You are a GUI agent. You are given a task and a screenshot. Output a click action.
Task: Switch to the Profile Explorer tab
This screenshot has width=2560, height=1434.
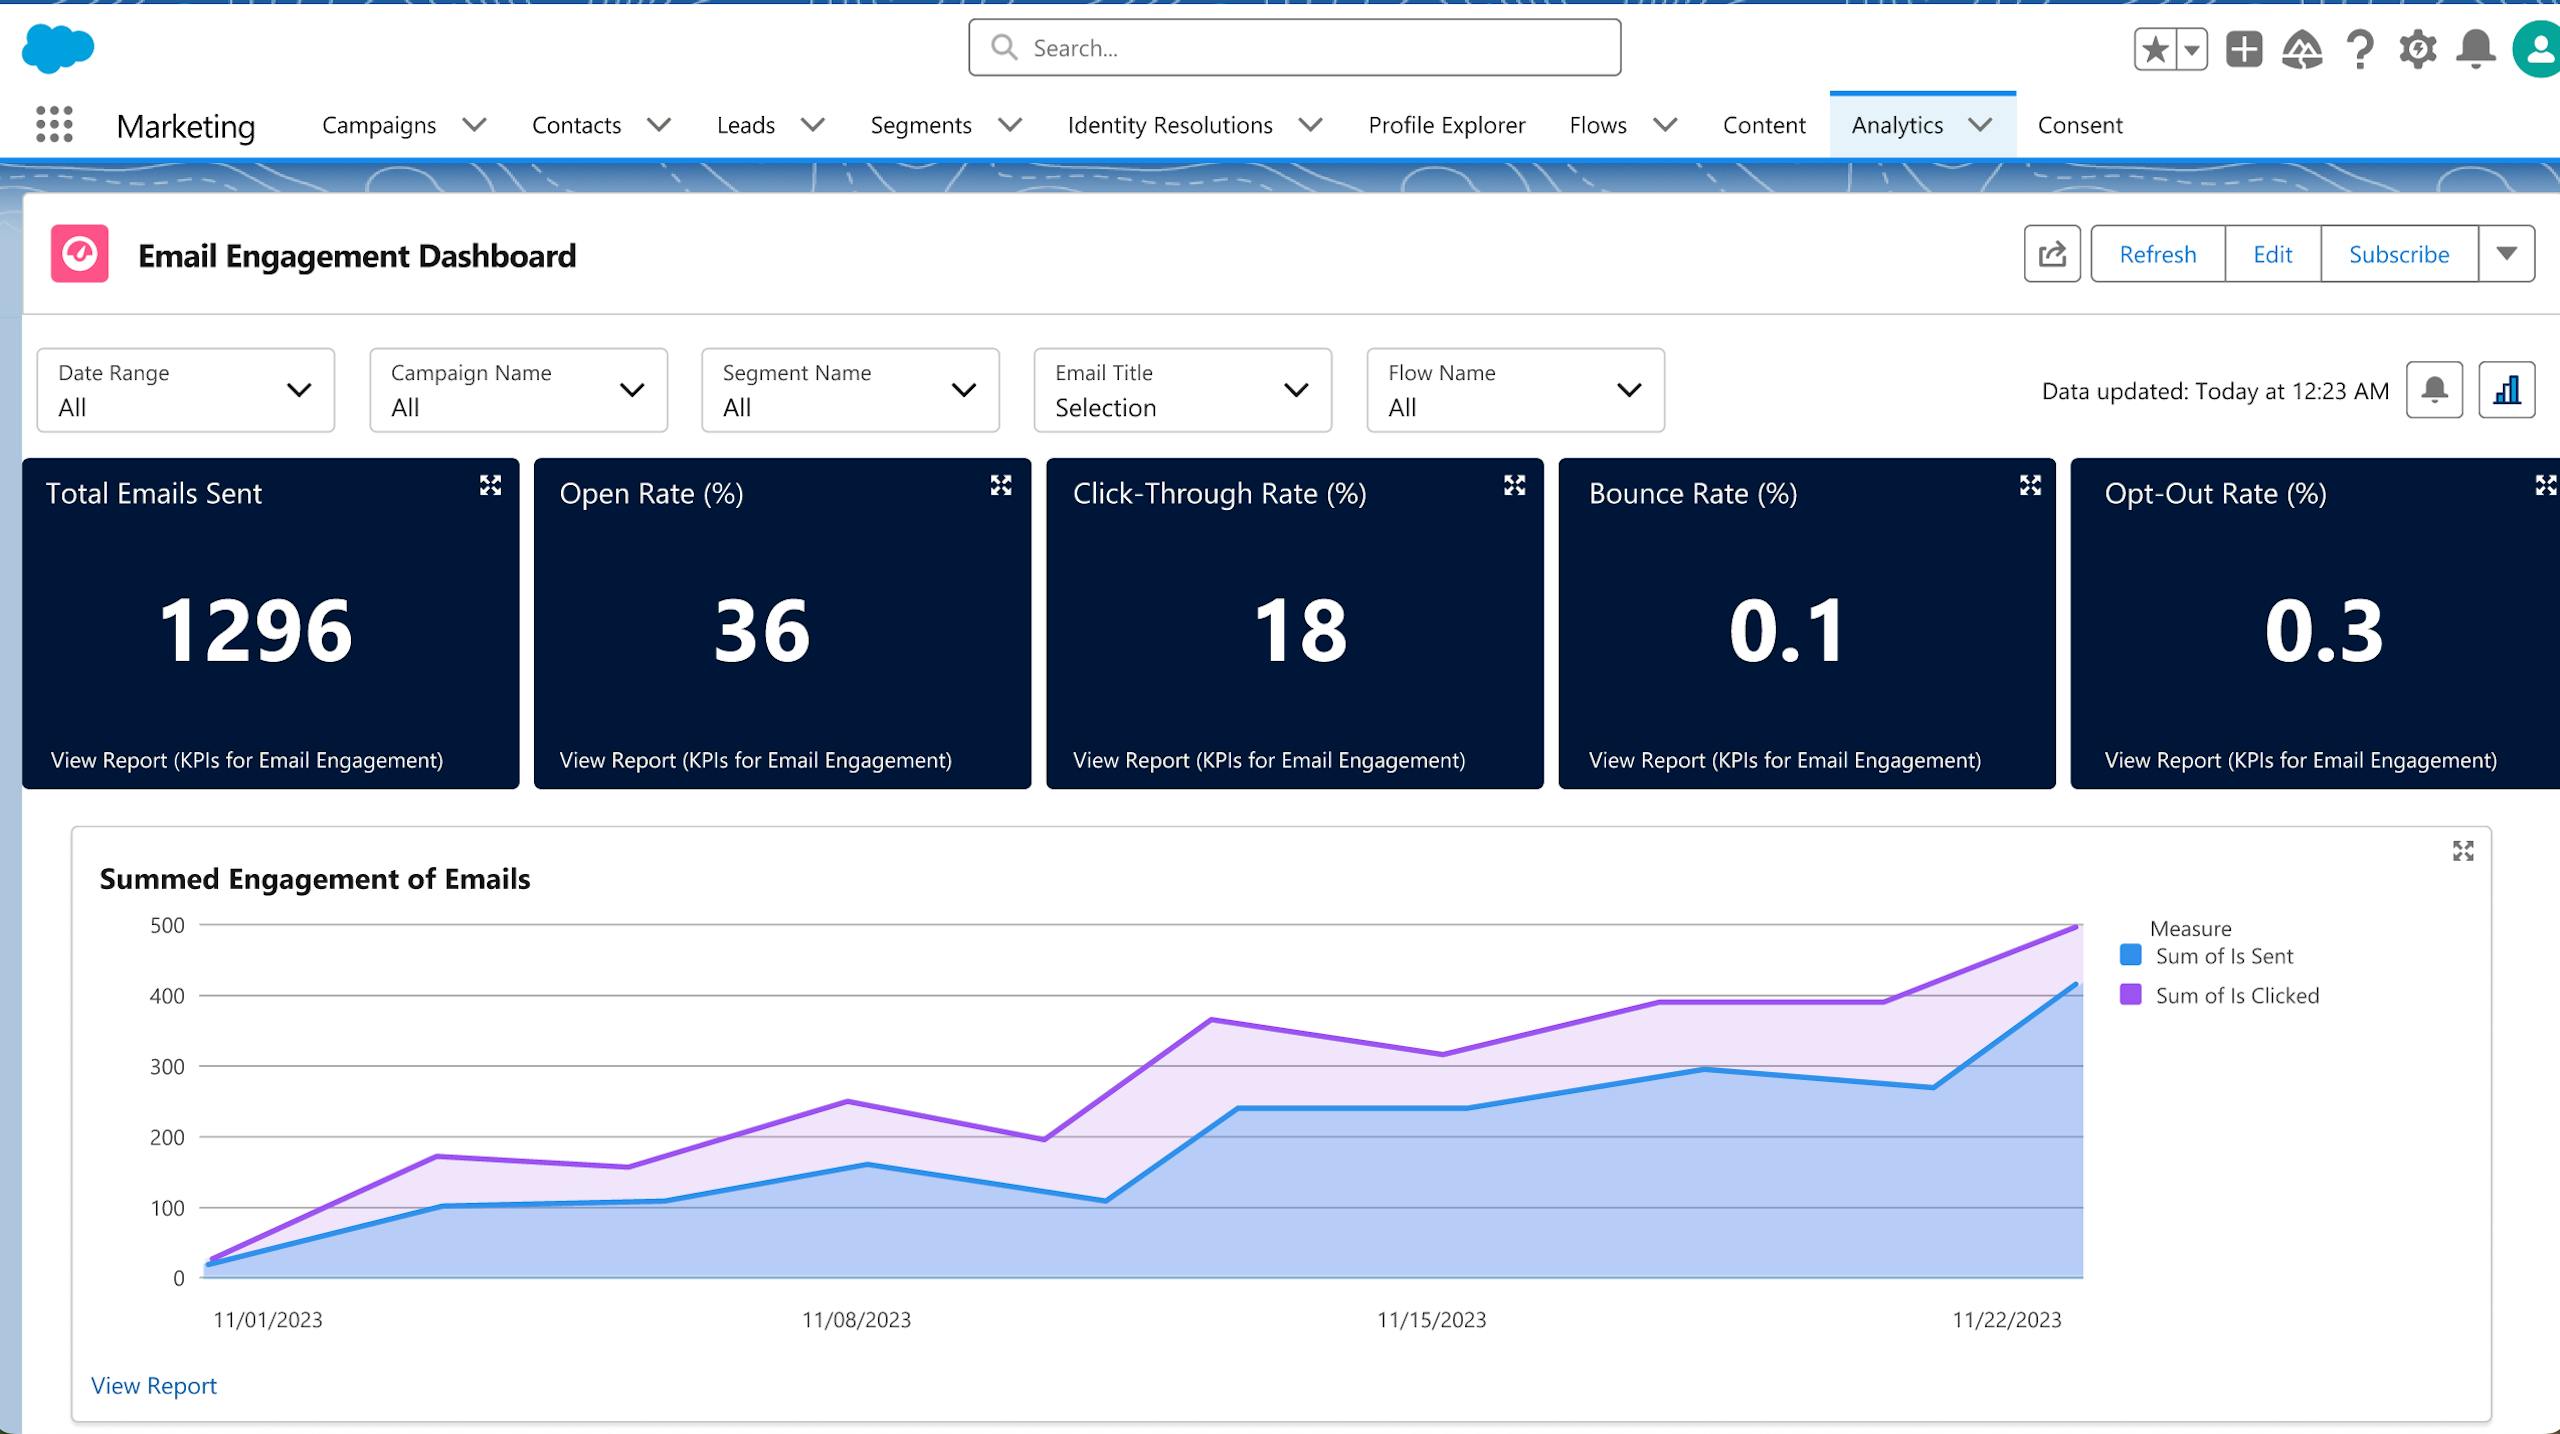(1446, 125)
